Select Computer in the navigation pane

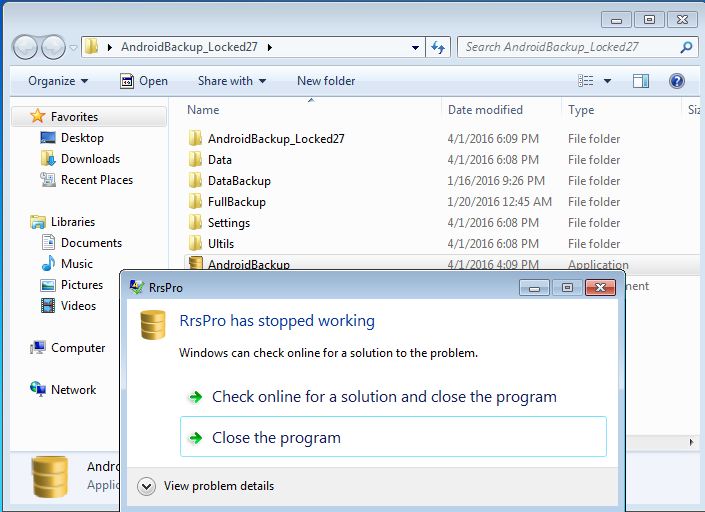point(78,347)
